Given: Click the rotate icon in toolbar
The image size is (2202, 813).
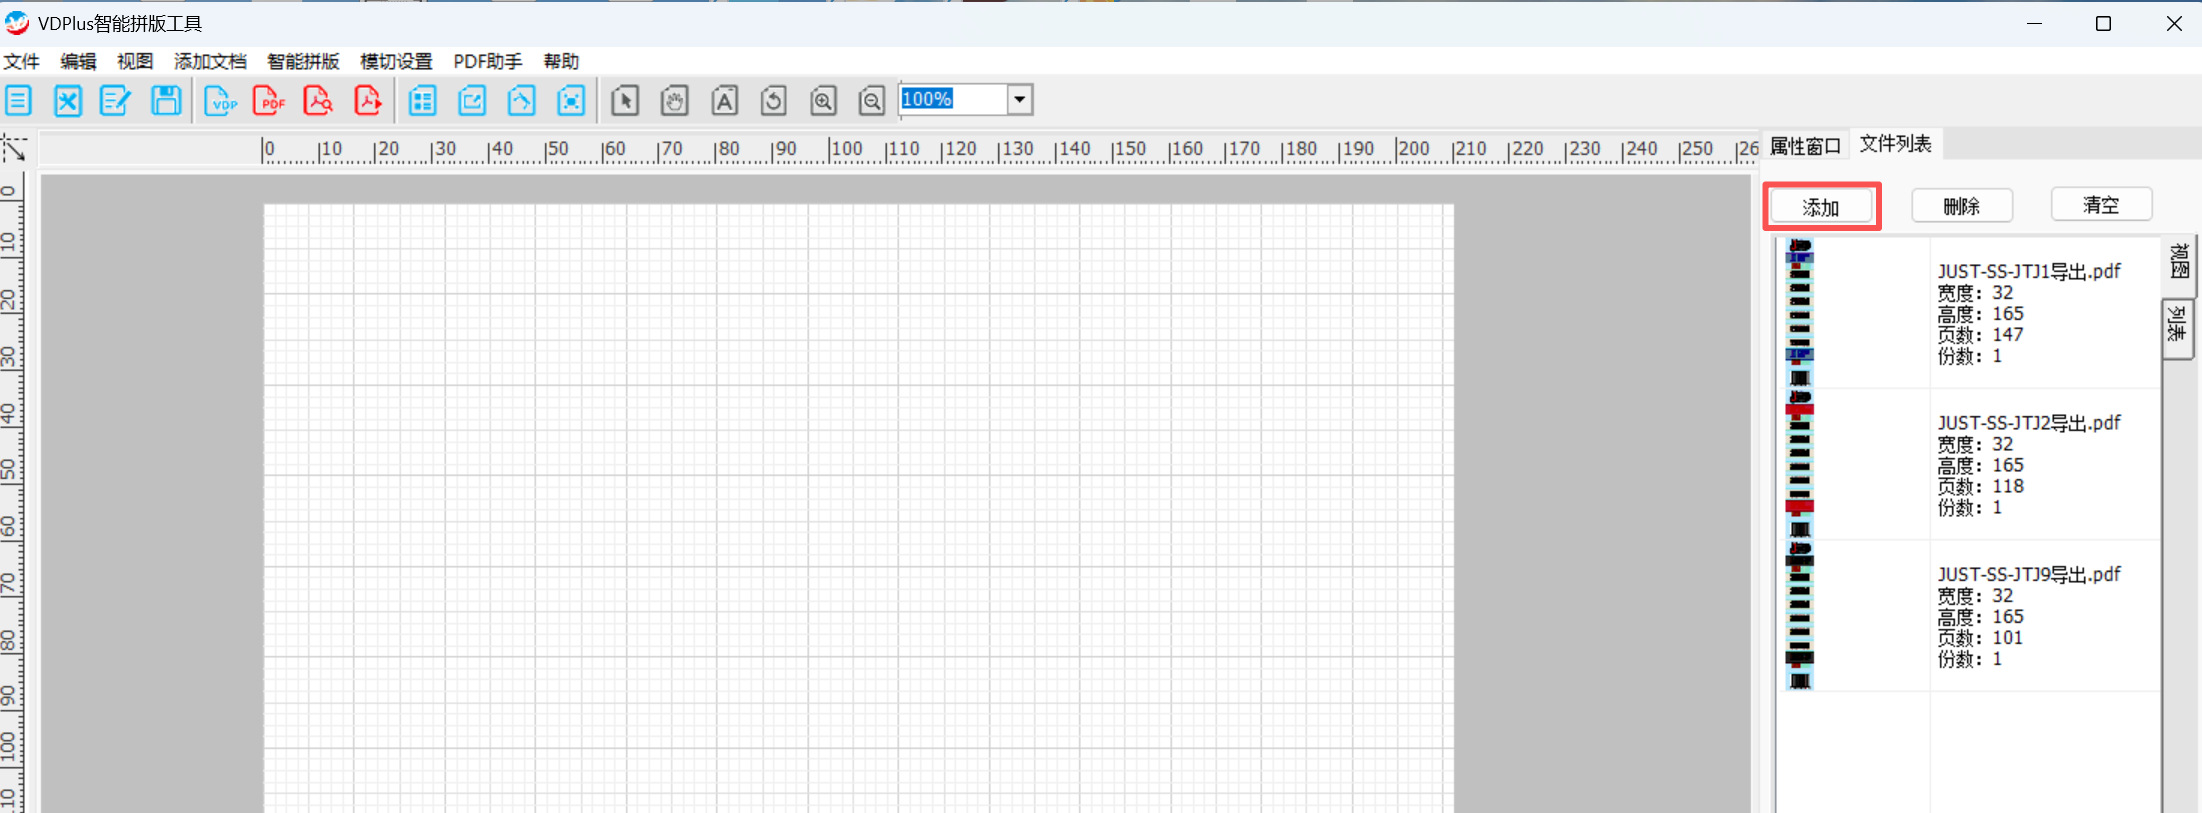Looking at the screenshot, I should (773, 101).
